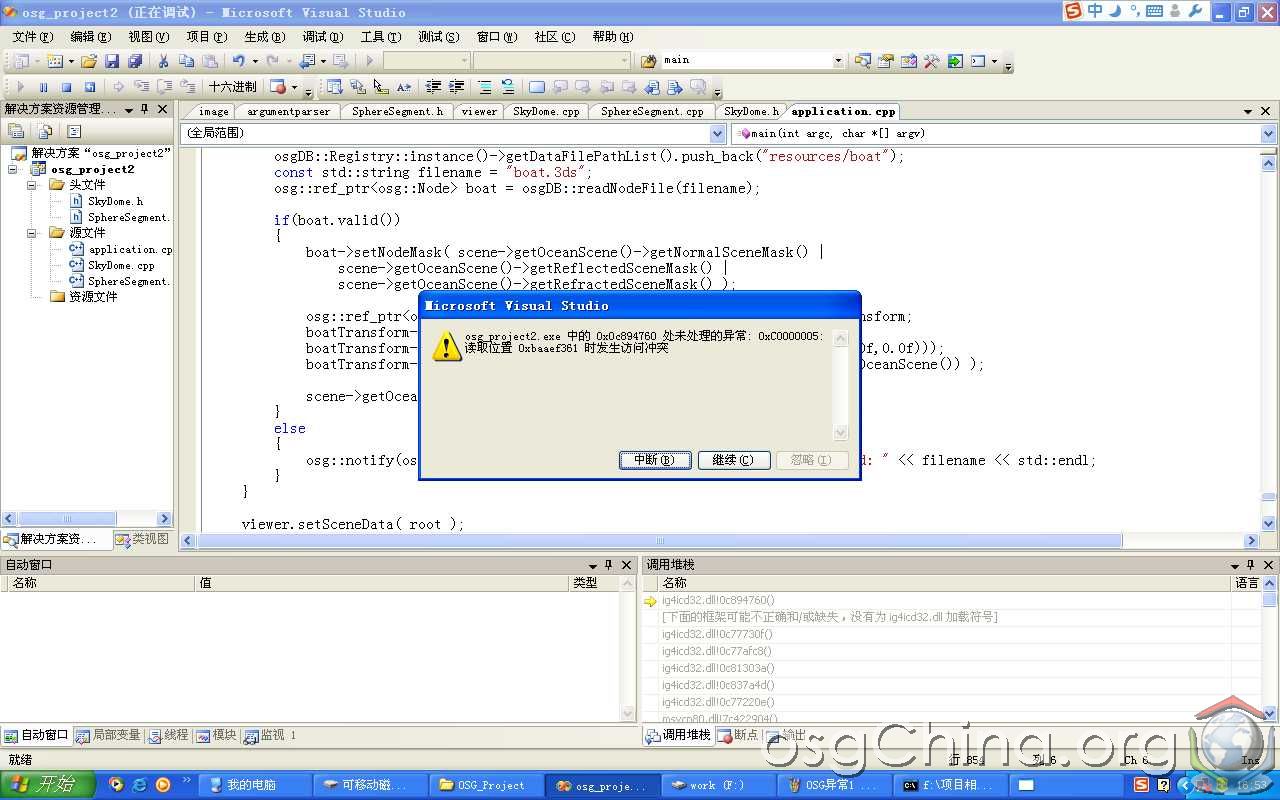Switch to the viewer tab
1280x800 pixels.
pos(479,111)
